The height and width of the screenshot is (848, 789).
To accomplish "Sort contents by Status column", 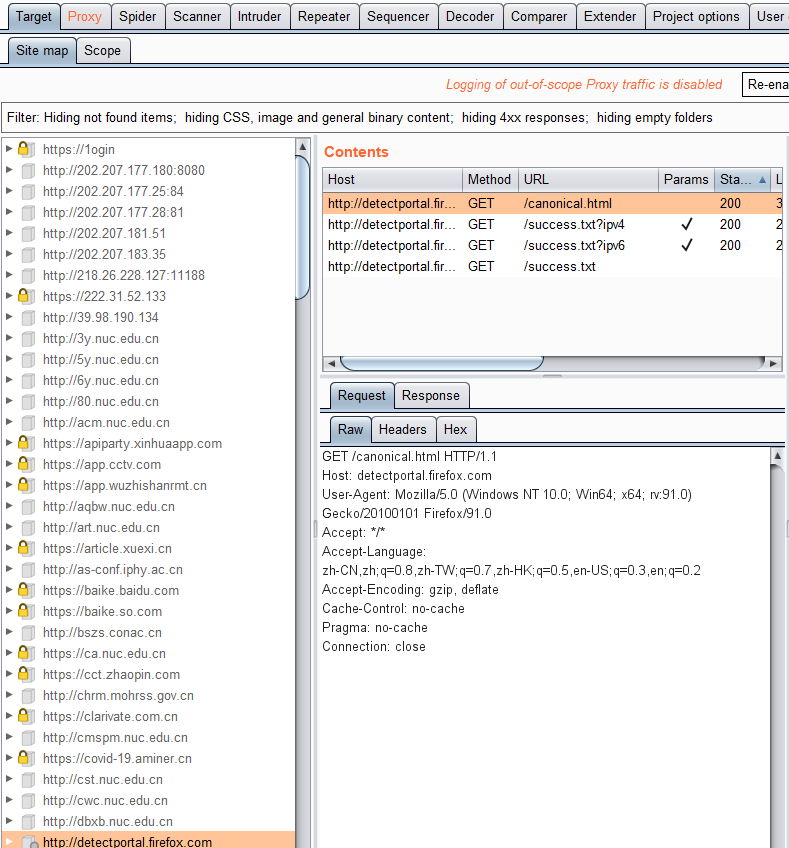I will 742,180.
